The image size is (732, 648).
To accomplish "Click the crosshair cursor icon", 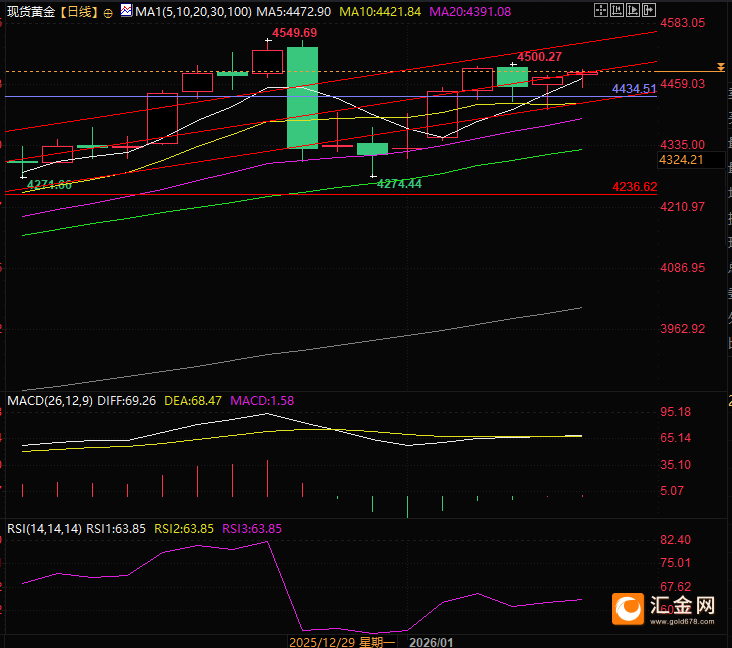I will [x=601, y=10].
